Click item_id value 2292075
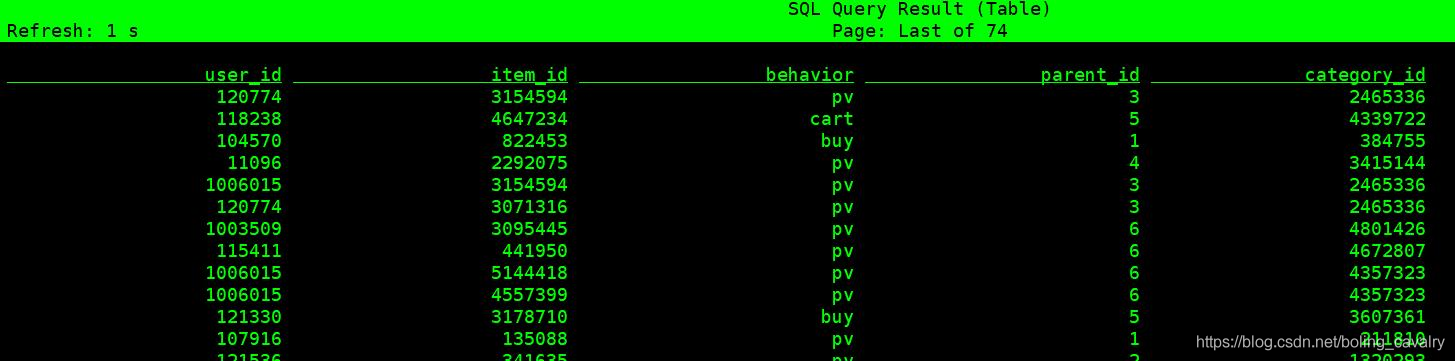1455x361 pixels. coord(529,163)
